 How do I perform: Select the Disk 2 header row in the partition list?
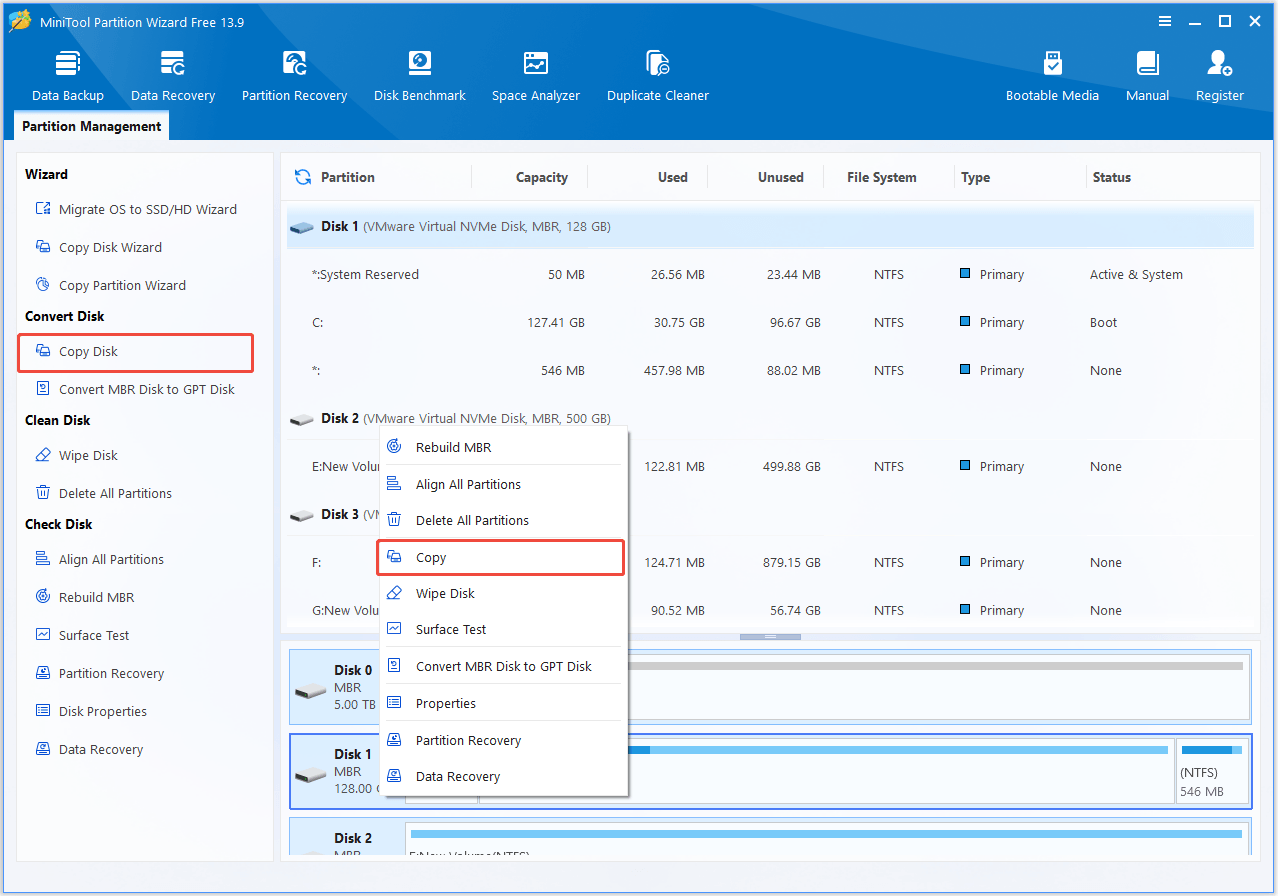pos(770,418)
